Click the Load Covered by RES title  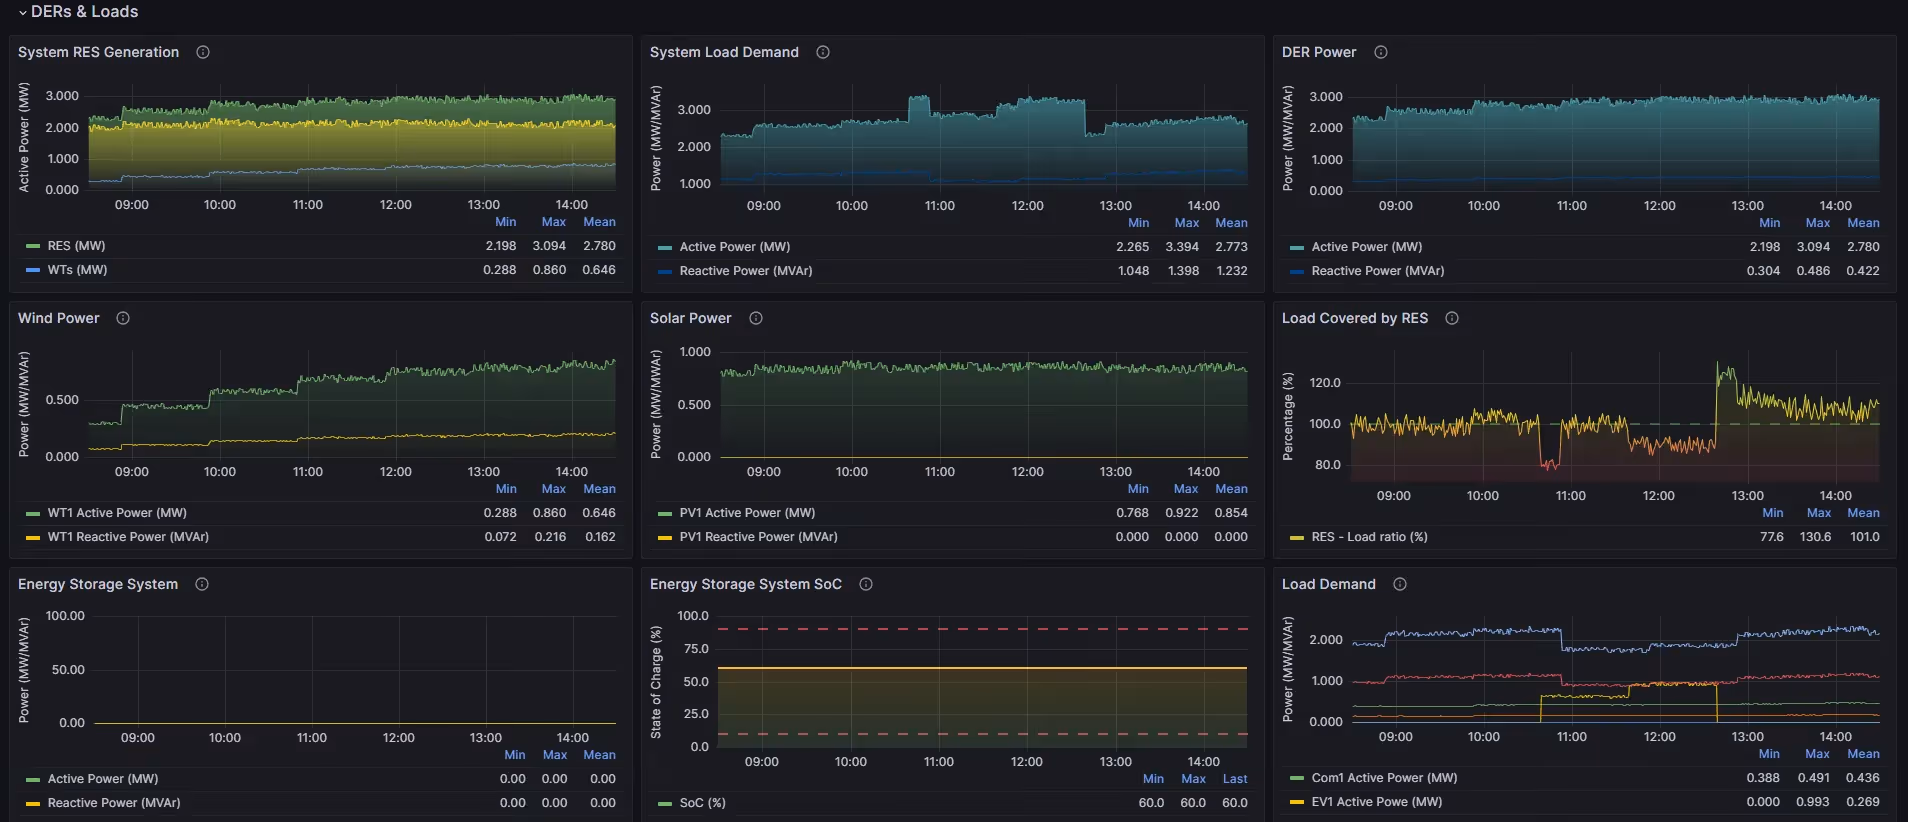(x=1355, y=318)
